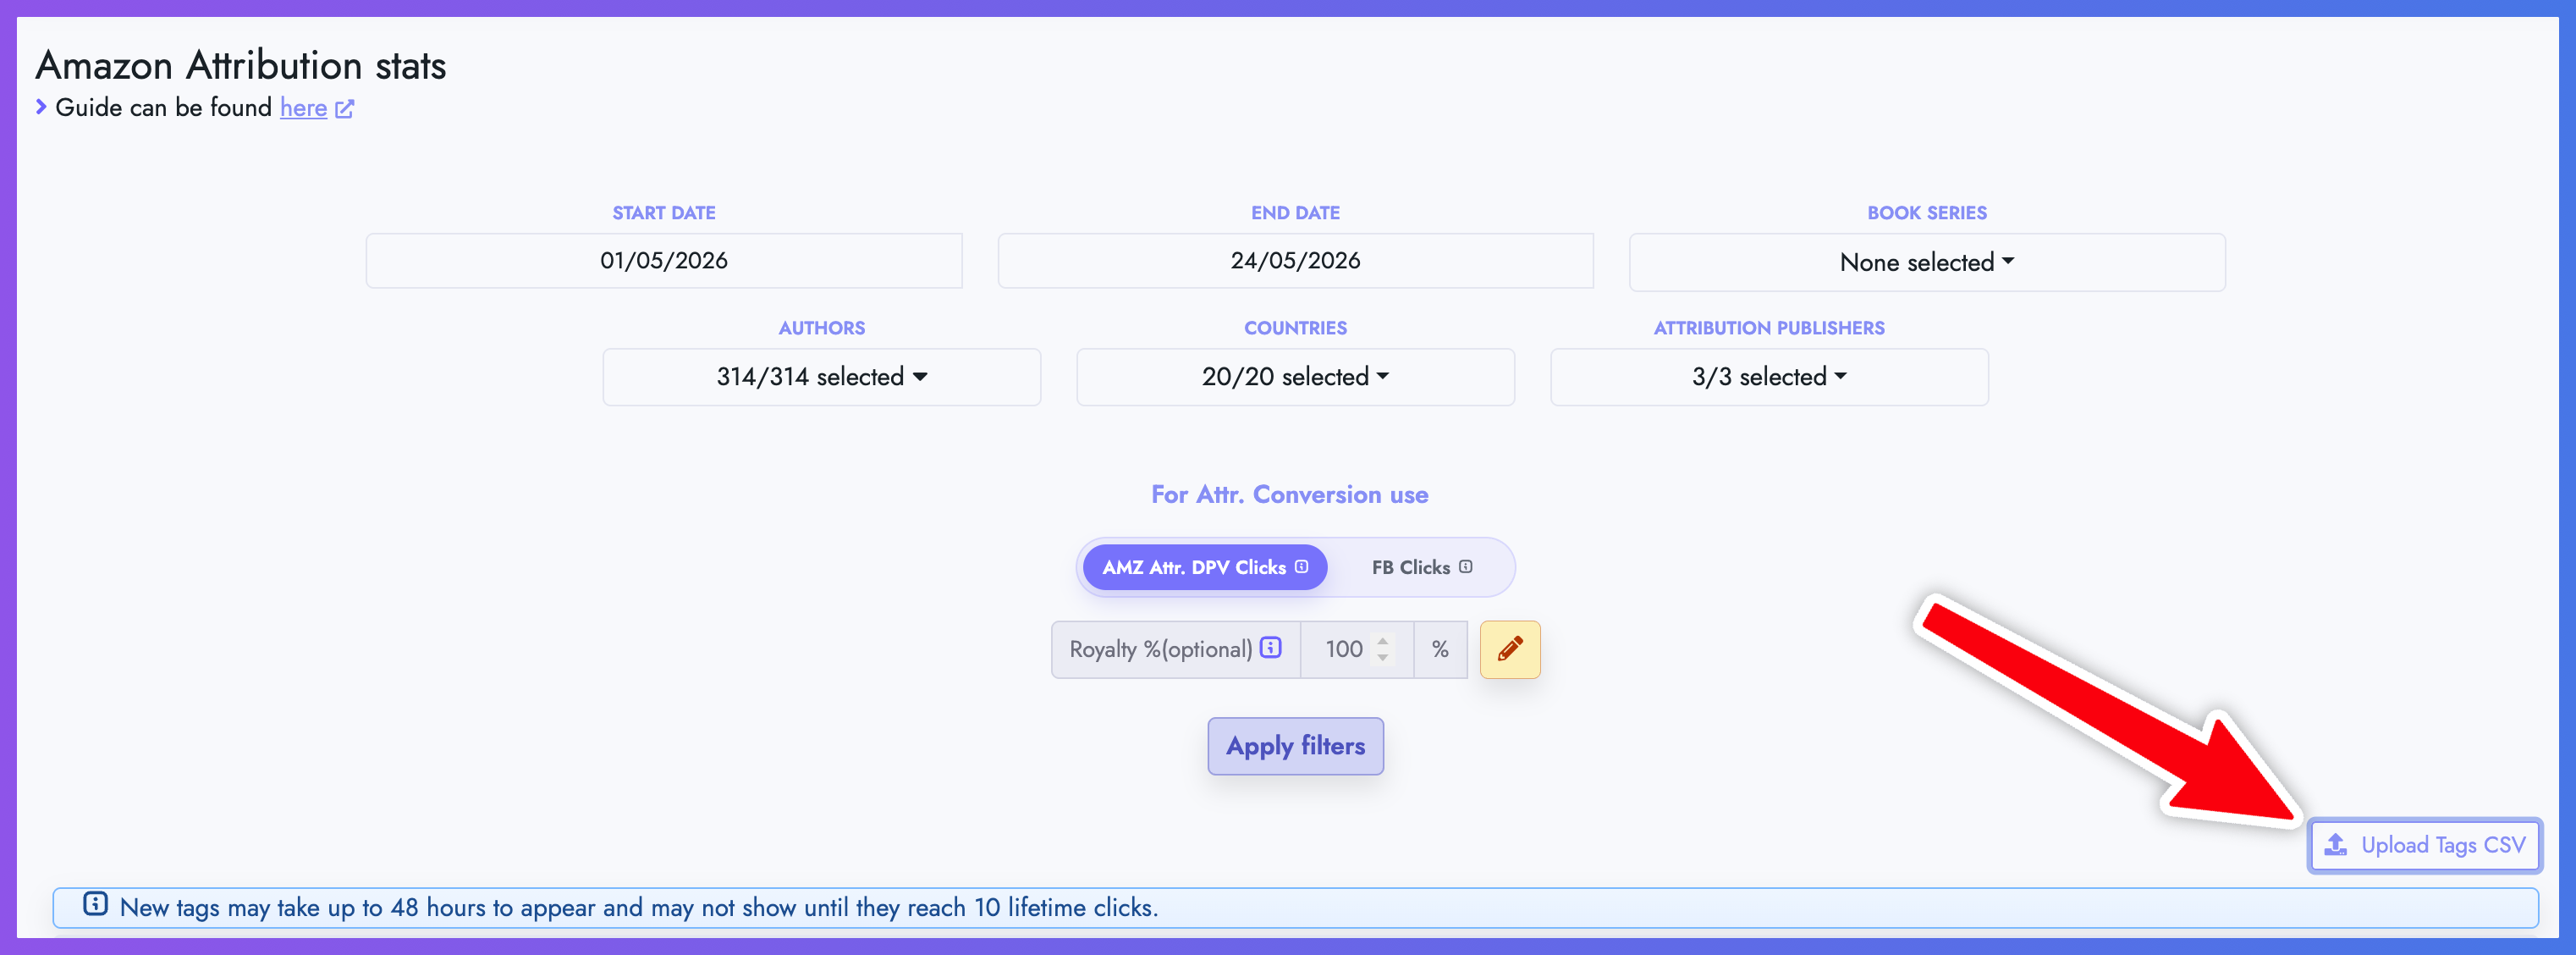The width and height of the screenshot is (2576, 955).
Task: Open the Countries 20/20 selected dropdown
Action: point(1295,377)
